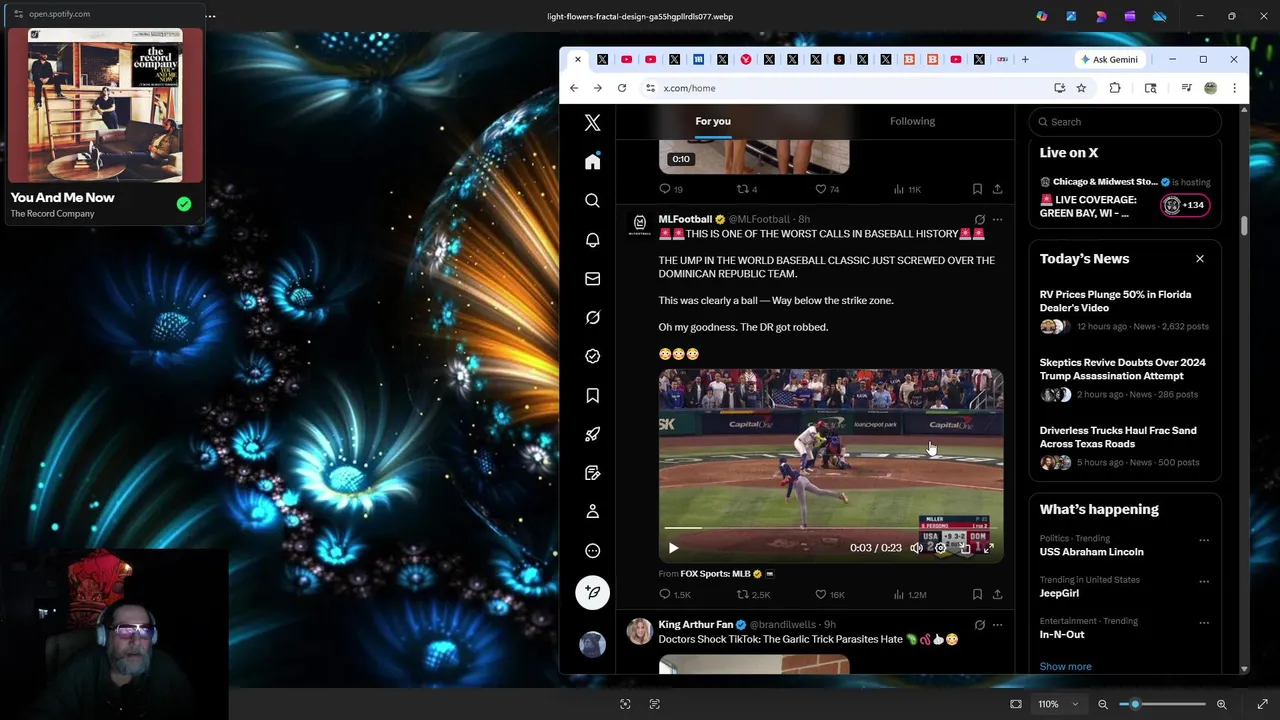Bookmark this page with the star
Viewport: 1280px width, 720px height.
point(1081,88)
